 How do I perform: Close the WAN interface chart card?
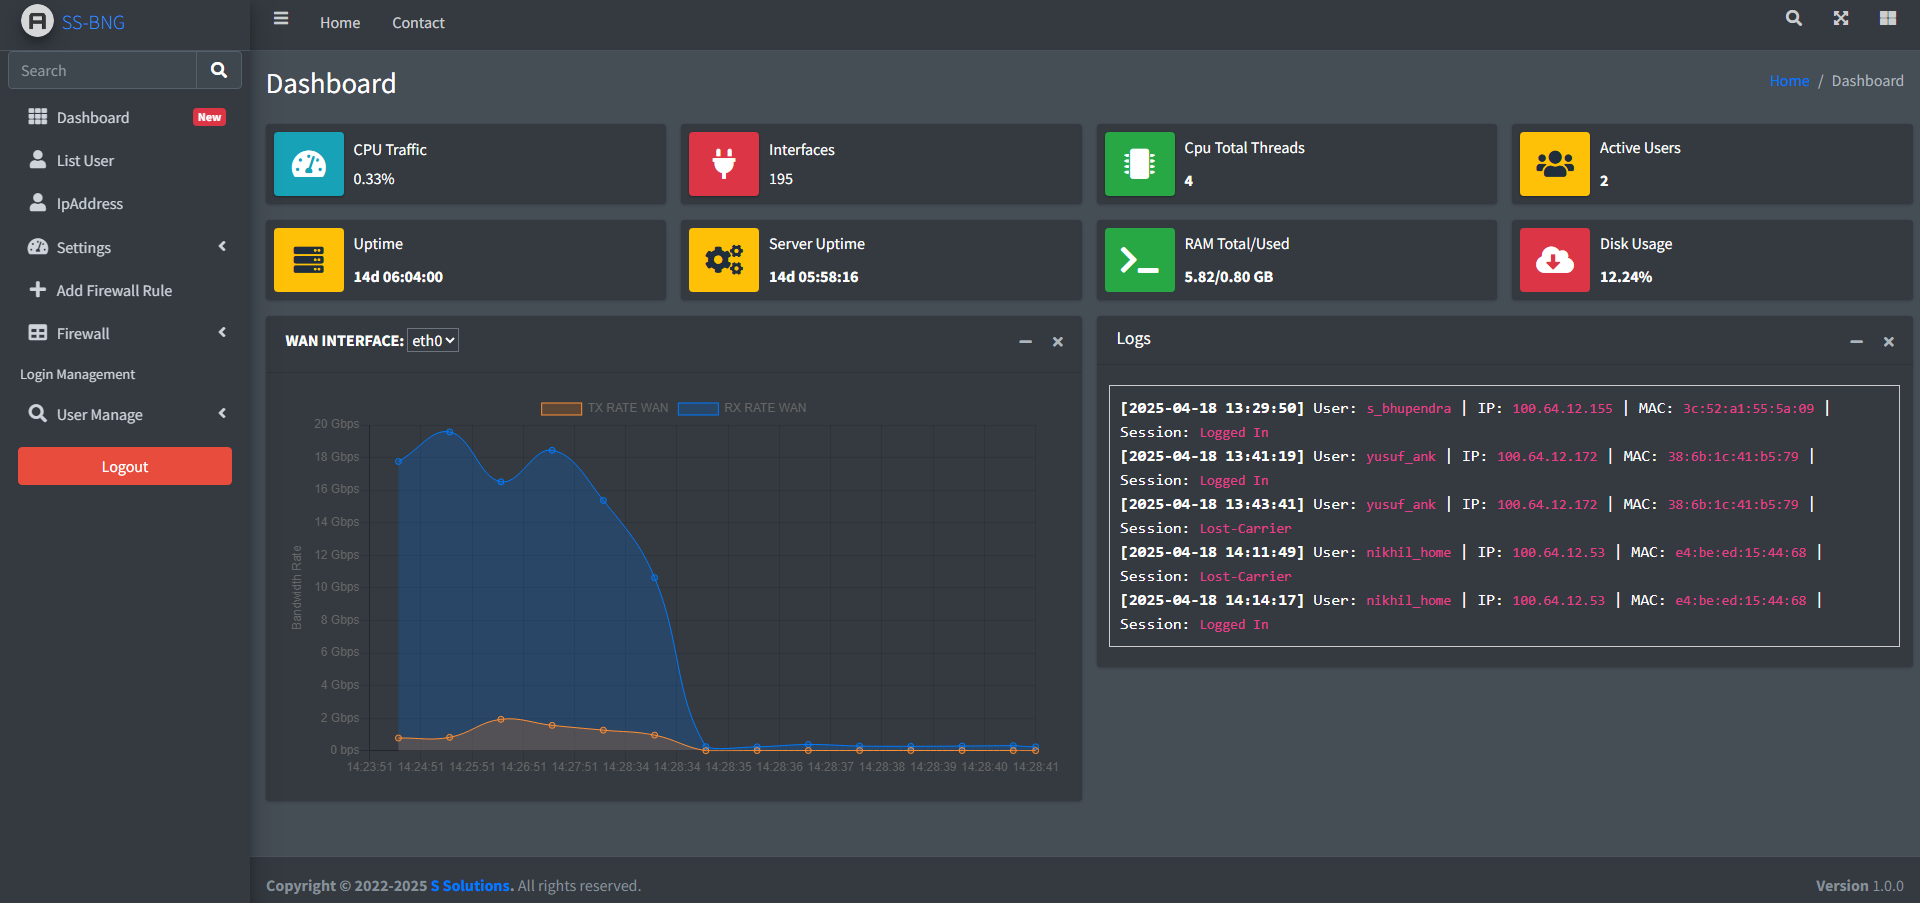pyautogui.click(x=1058, y=342)
